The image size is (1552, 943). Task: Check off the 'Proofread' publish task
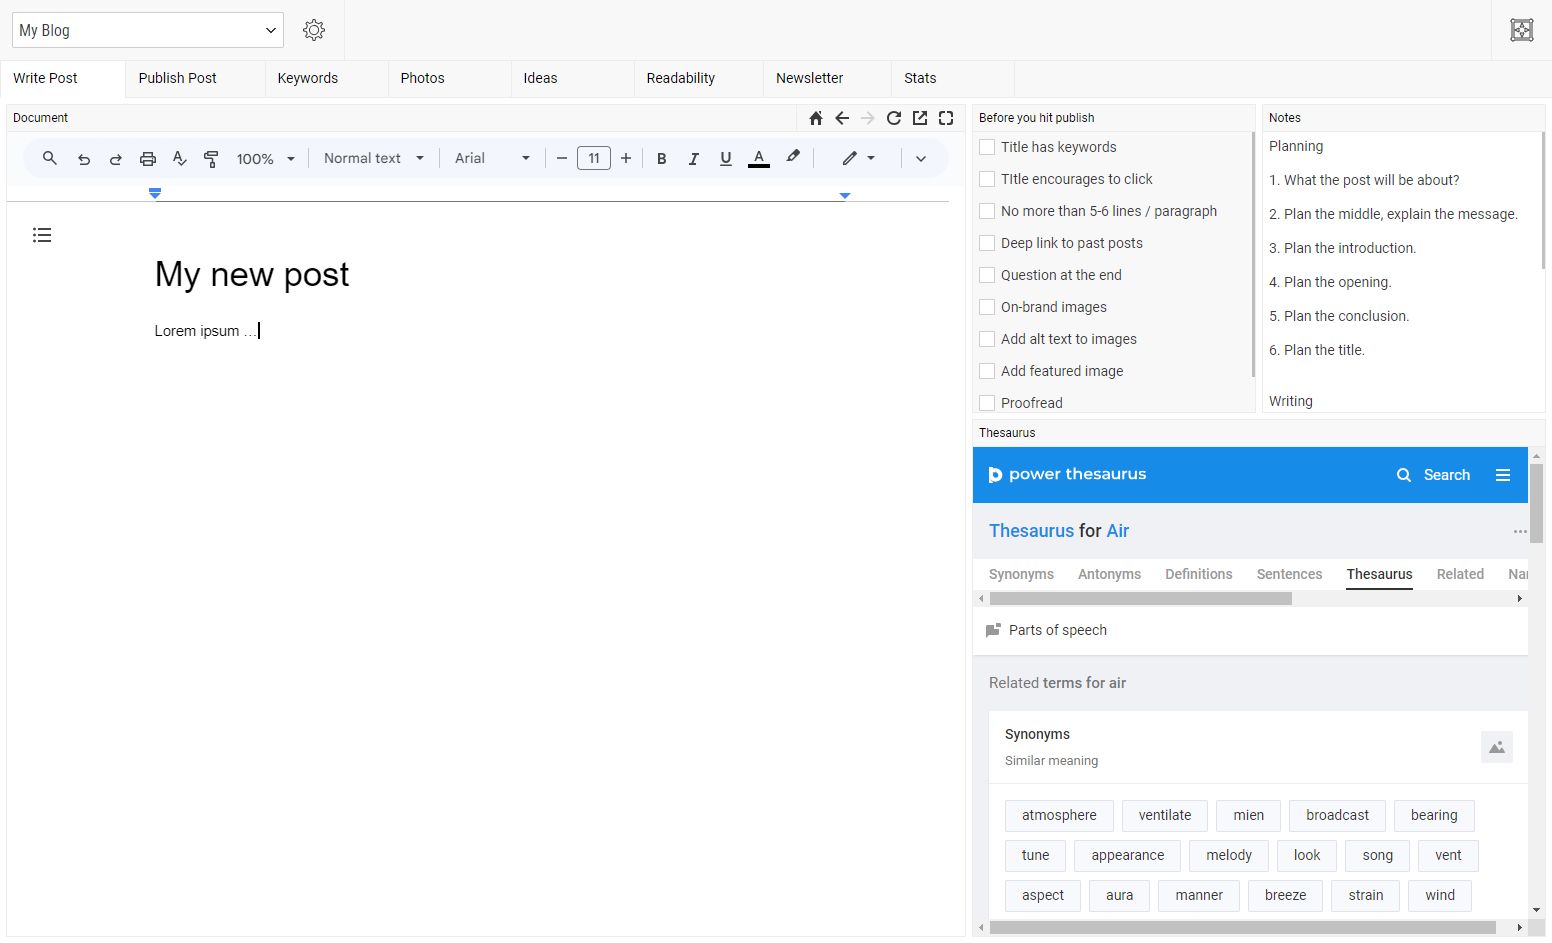coord(986,403)
